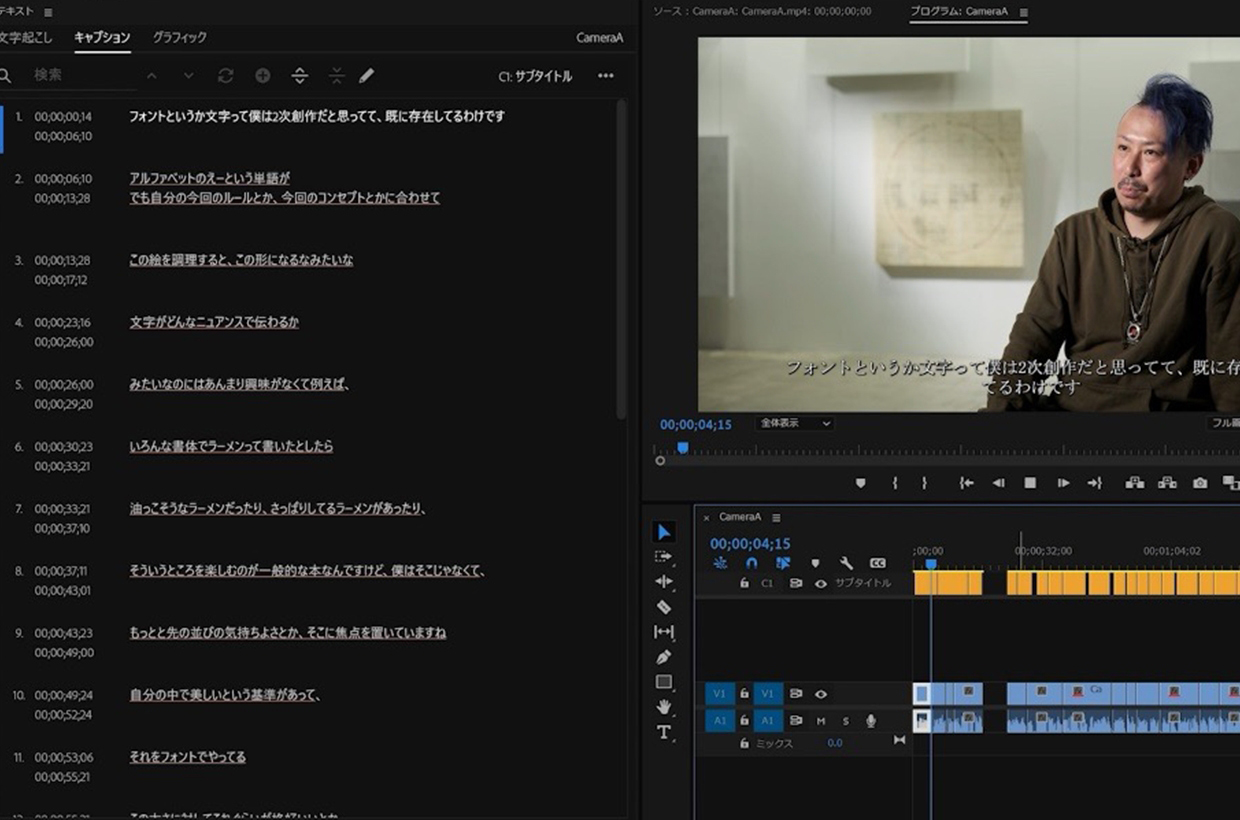Click Go to In point button
The image size is (1240, 820).
(966, 483)
